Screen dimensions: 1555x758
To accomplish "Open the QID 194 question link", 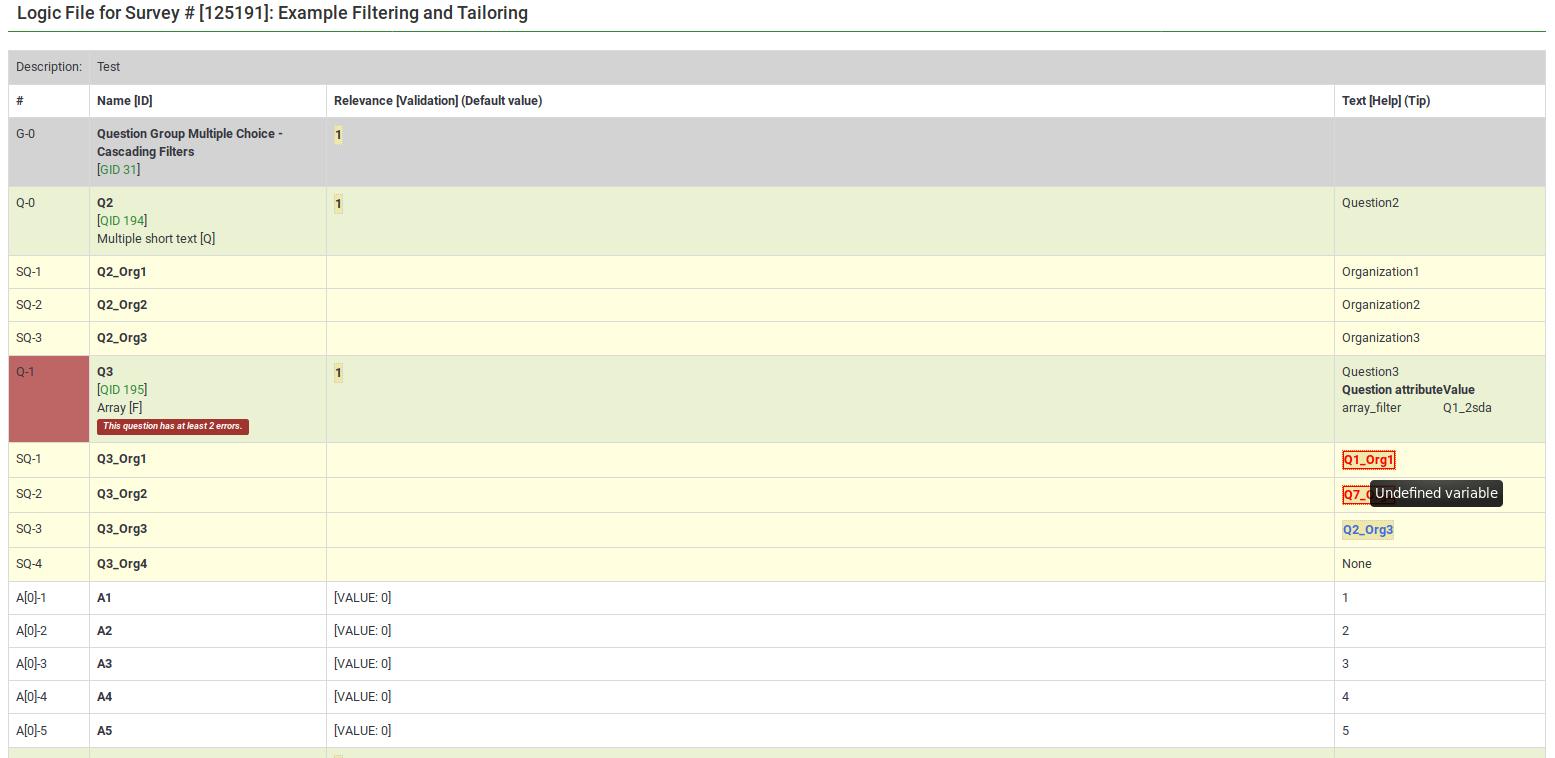I will 122,221.
